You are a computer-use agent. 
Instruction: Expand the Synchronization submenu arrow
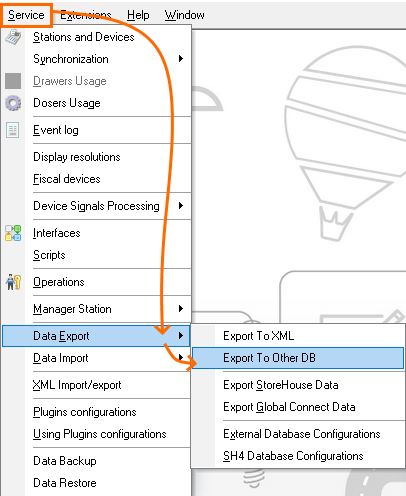[181, 59]
